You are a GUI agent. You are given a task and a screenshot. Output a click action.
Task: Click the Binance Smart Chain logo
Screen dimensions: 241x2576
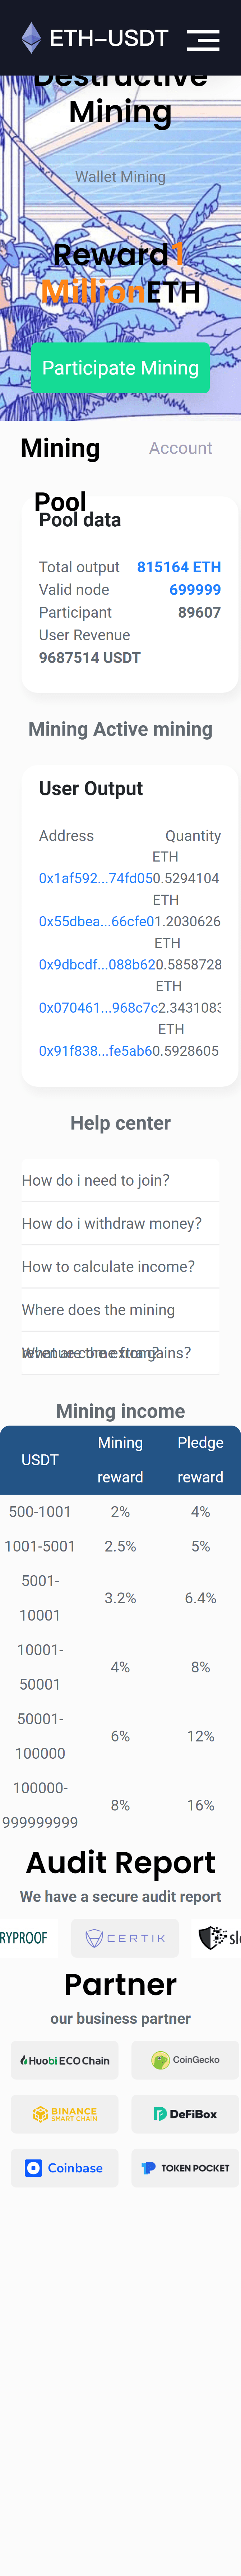65,2114
